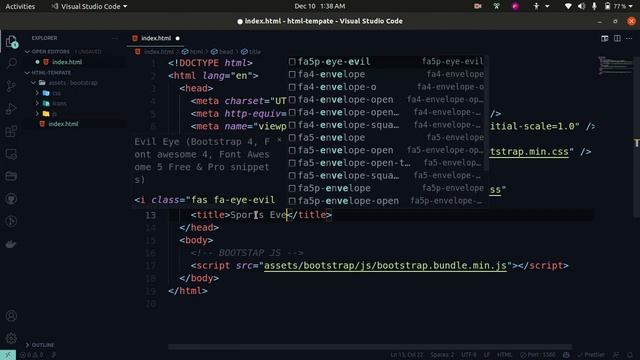The image size is (640, 360).
Task: Click the minimap code preview
Action: (x=615, y=65)
